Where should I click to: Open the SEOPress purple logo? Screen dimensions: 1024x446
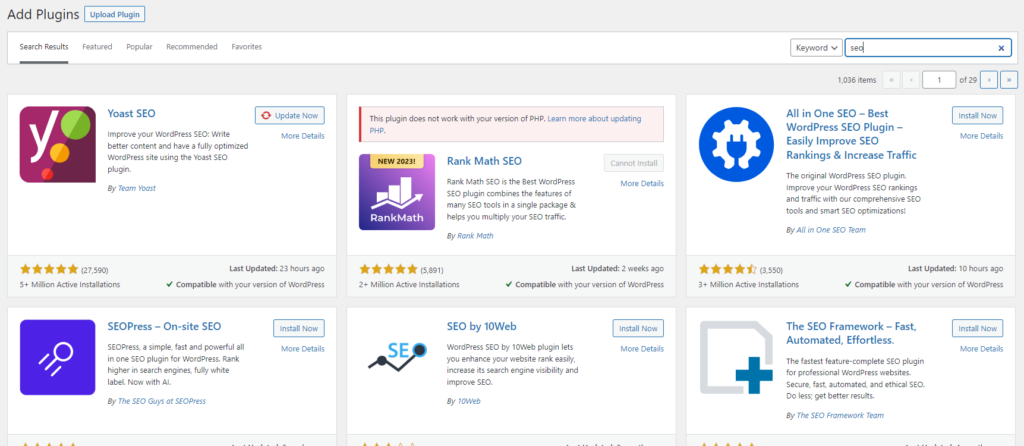pyautogui.click(x=58, y=357)
